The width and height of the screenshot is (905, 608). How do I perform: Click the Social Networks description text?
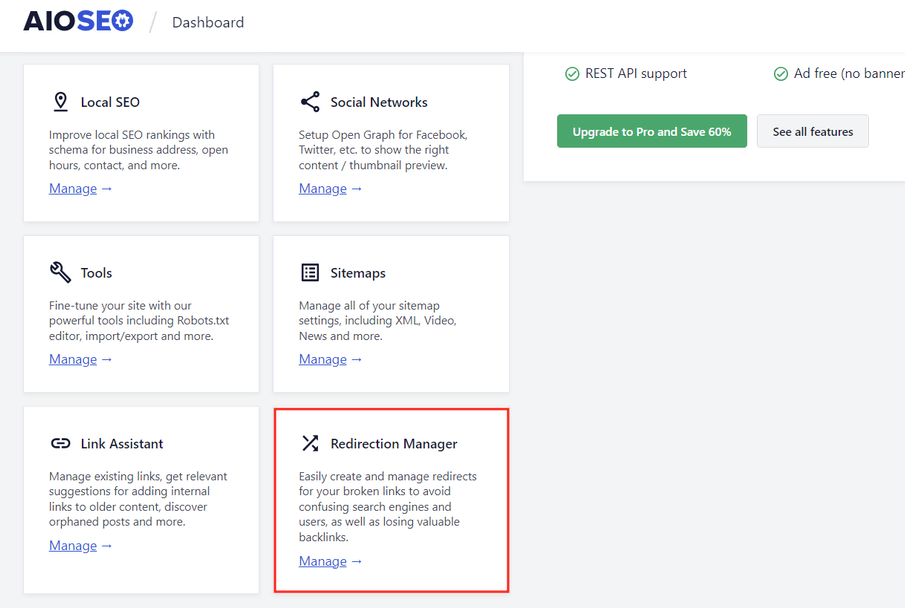[x=383, y=150]
